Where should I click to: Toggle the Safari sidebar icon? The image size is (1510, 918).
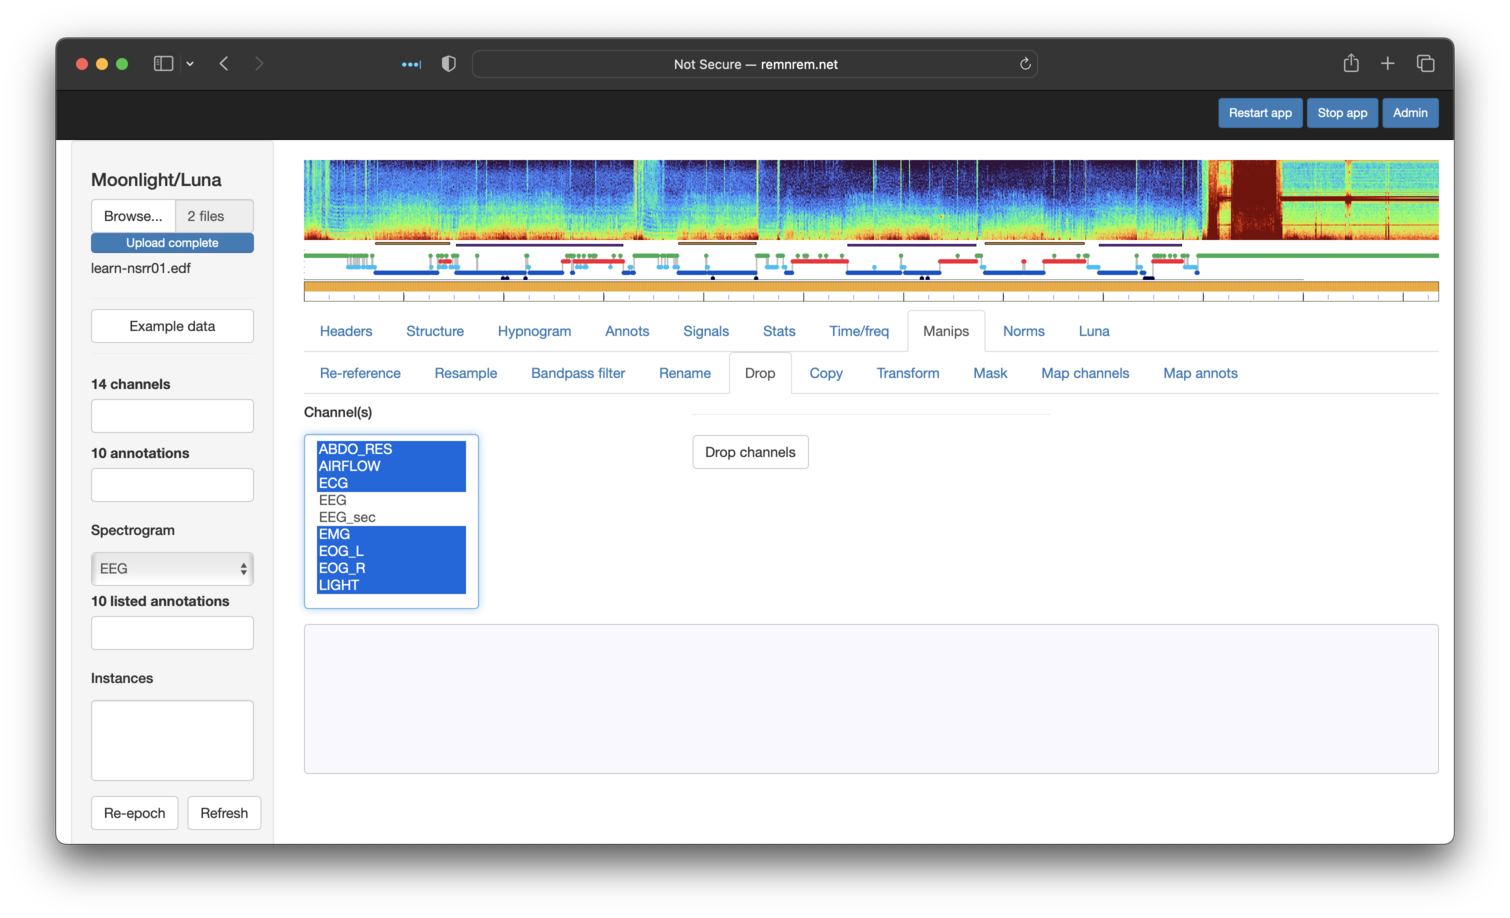tap(163, 64)
